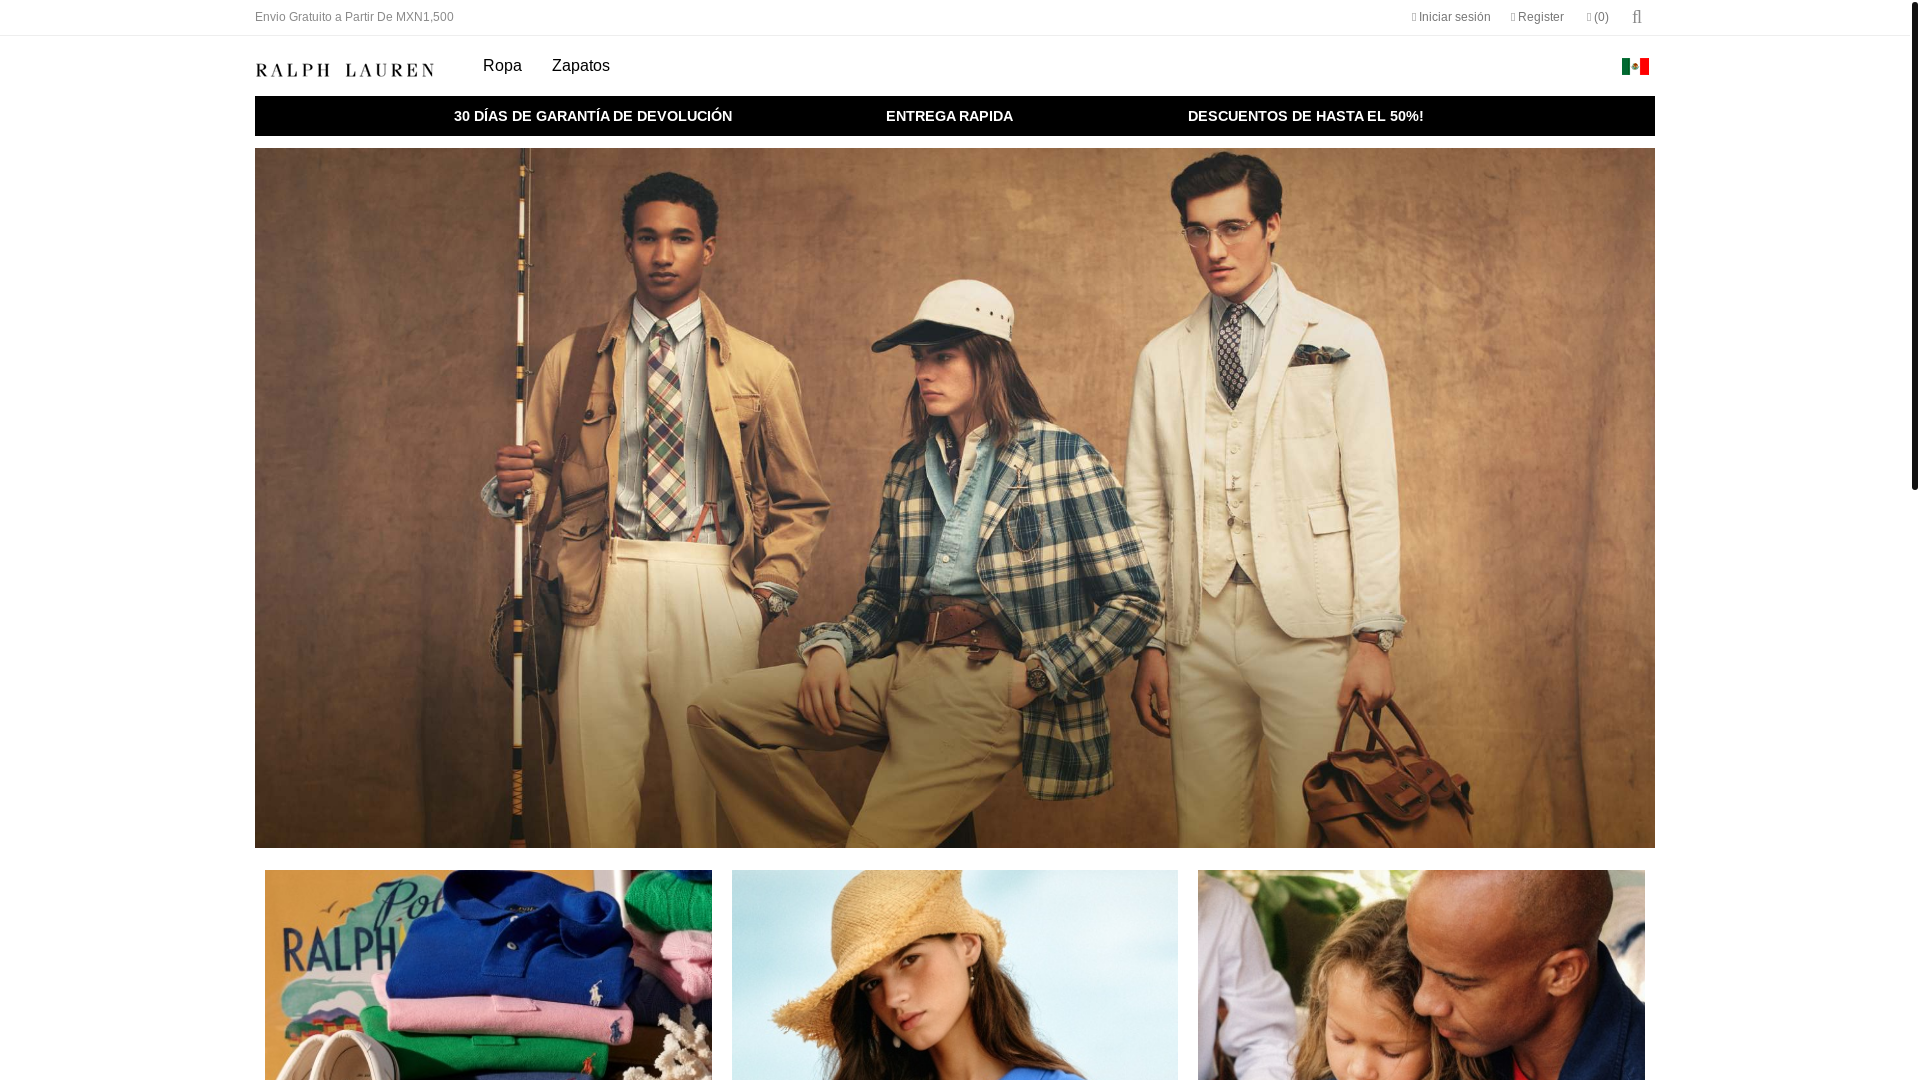
Task: Go to Ralph Lauren logo homepage
Action: click(x=345, y=70)
